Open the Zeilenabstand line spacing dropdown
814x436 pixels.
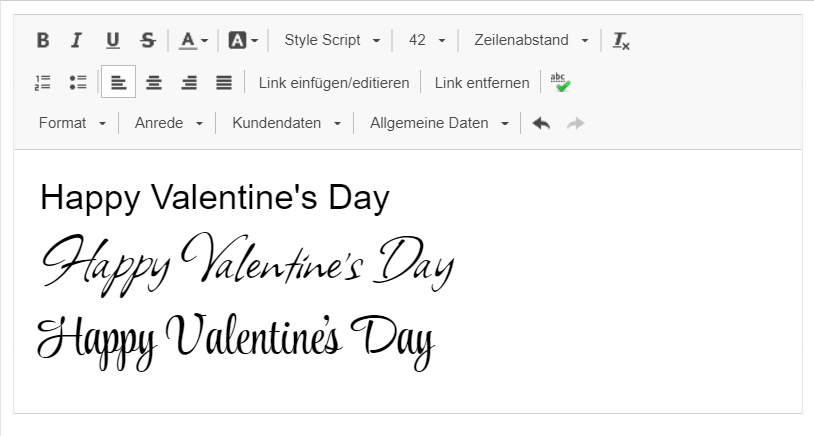[x=531, y=40]
